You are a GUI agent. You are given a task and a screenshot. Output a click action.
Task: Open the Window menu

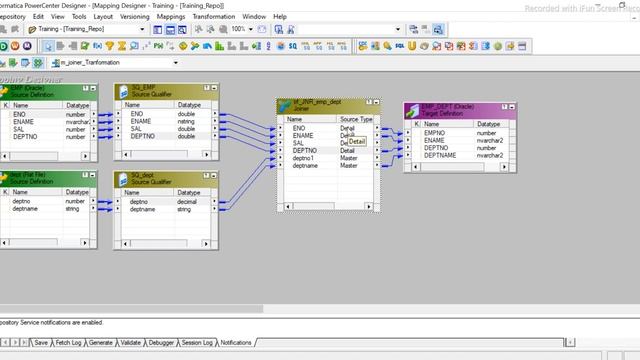tap(254, 17)
